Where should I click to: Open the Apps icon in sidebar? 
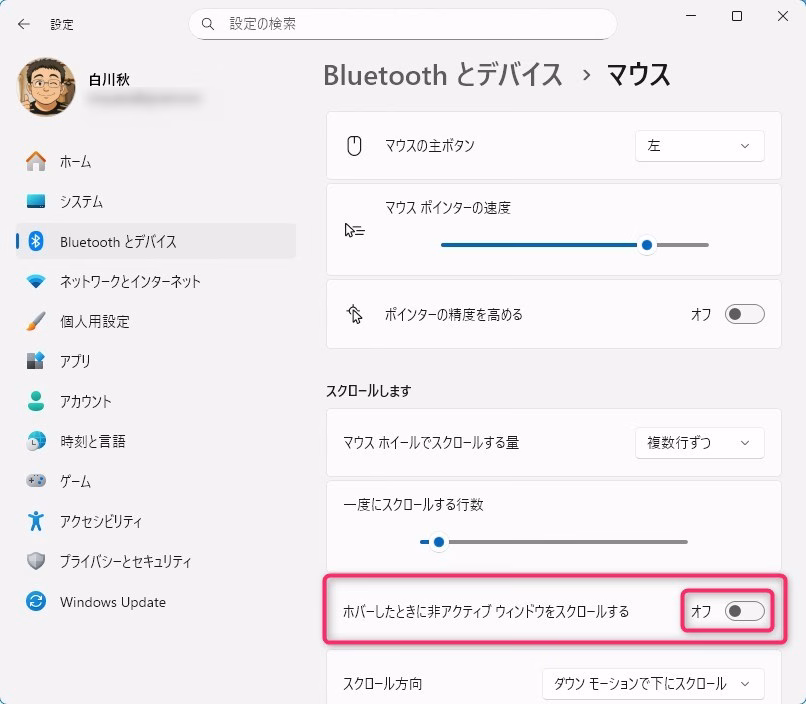(x=36, y=361)
